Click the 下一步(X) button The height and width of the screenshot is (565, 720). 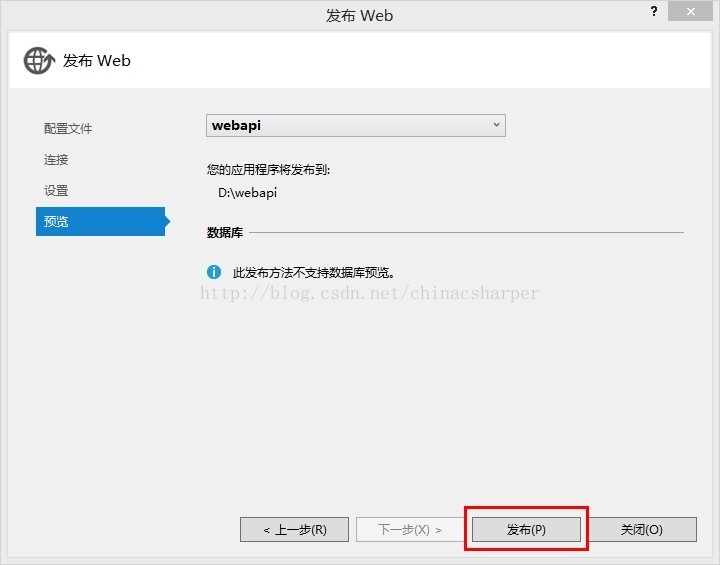pos(410,530)
